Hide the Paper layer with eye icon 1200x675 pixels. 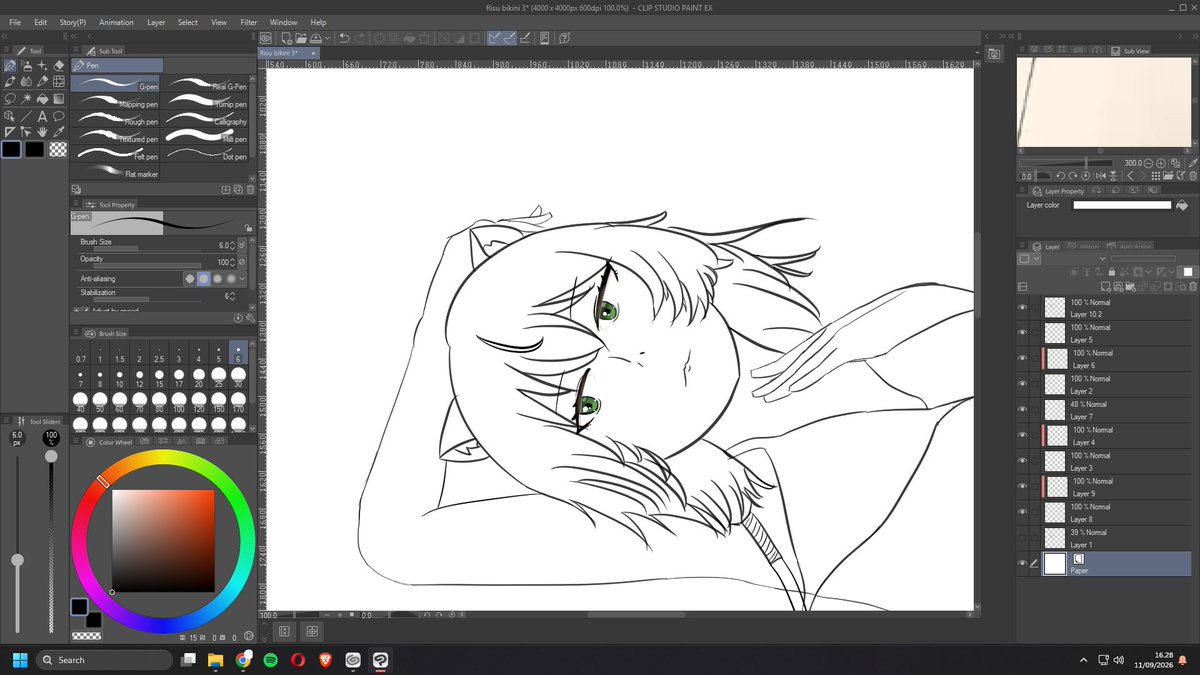click(x=1022, y=563)
